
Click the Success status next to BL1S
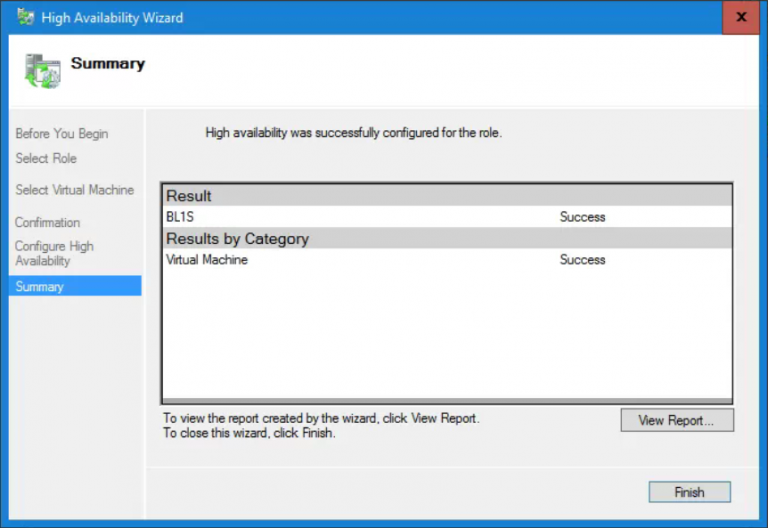(582, 217)
